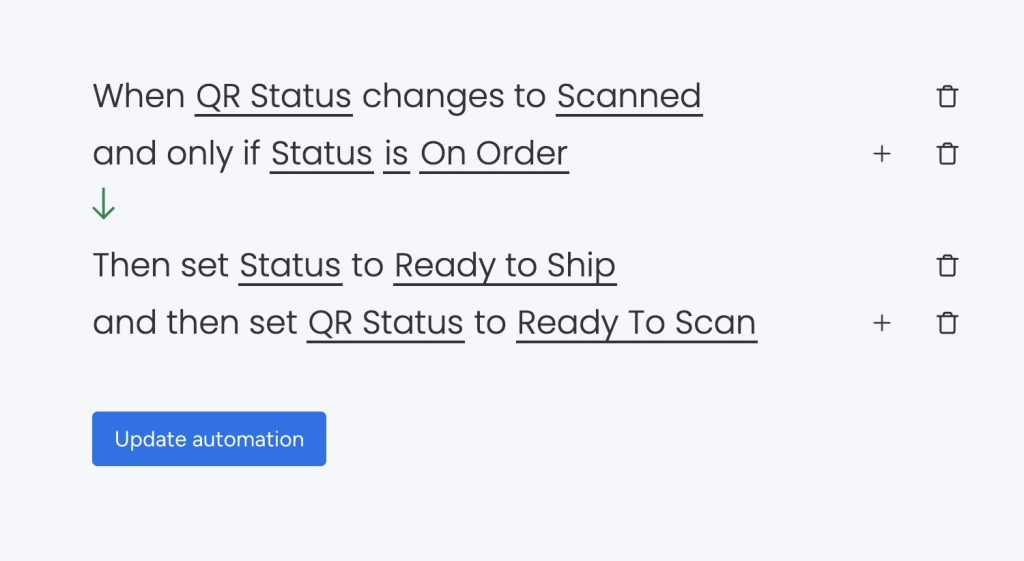
Task: Click the 'When' trigger label
Action: point(138,97)
